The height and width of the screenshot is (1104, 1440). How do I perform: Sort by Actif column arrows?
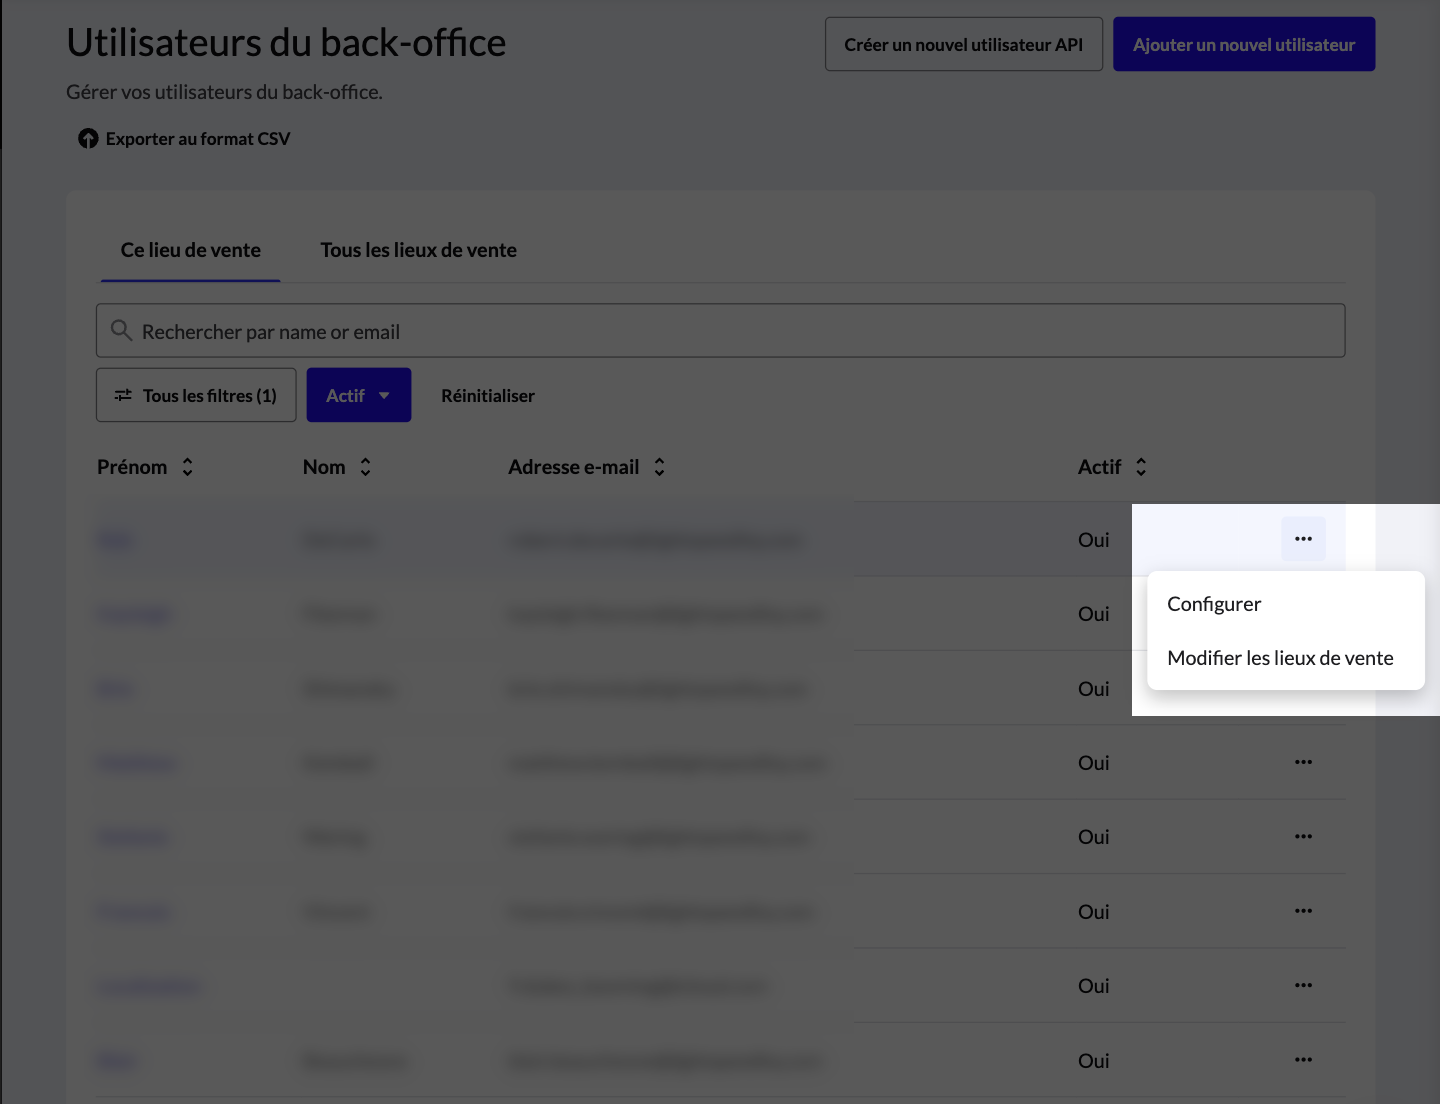click(x=1141, y=467)
